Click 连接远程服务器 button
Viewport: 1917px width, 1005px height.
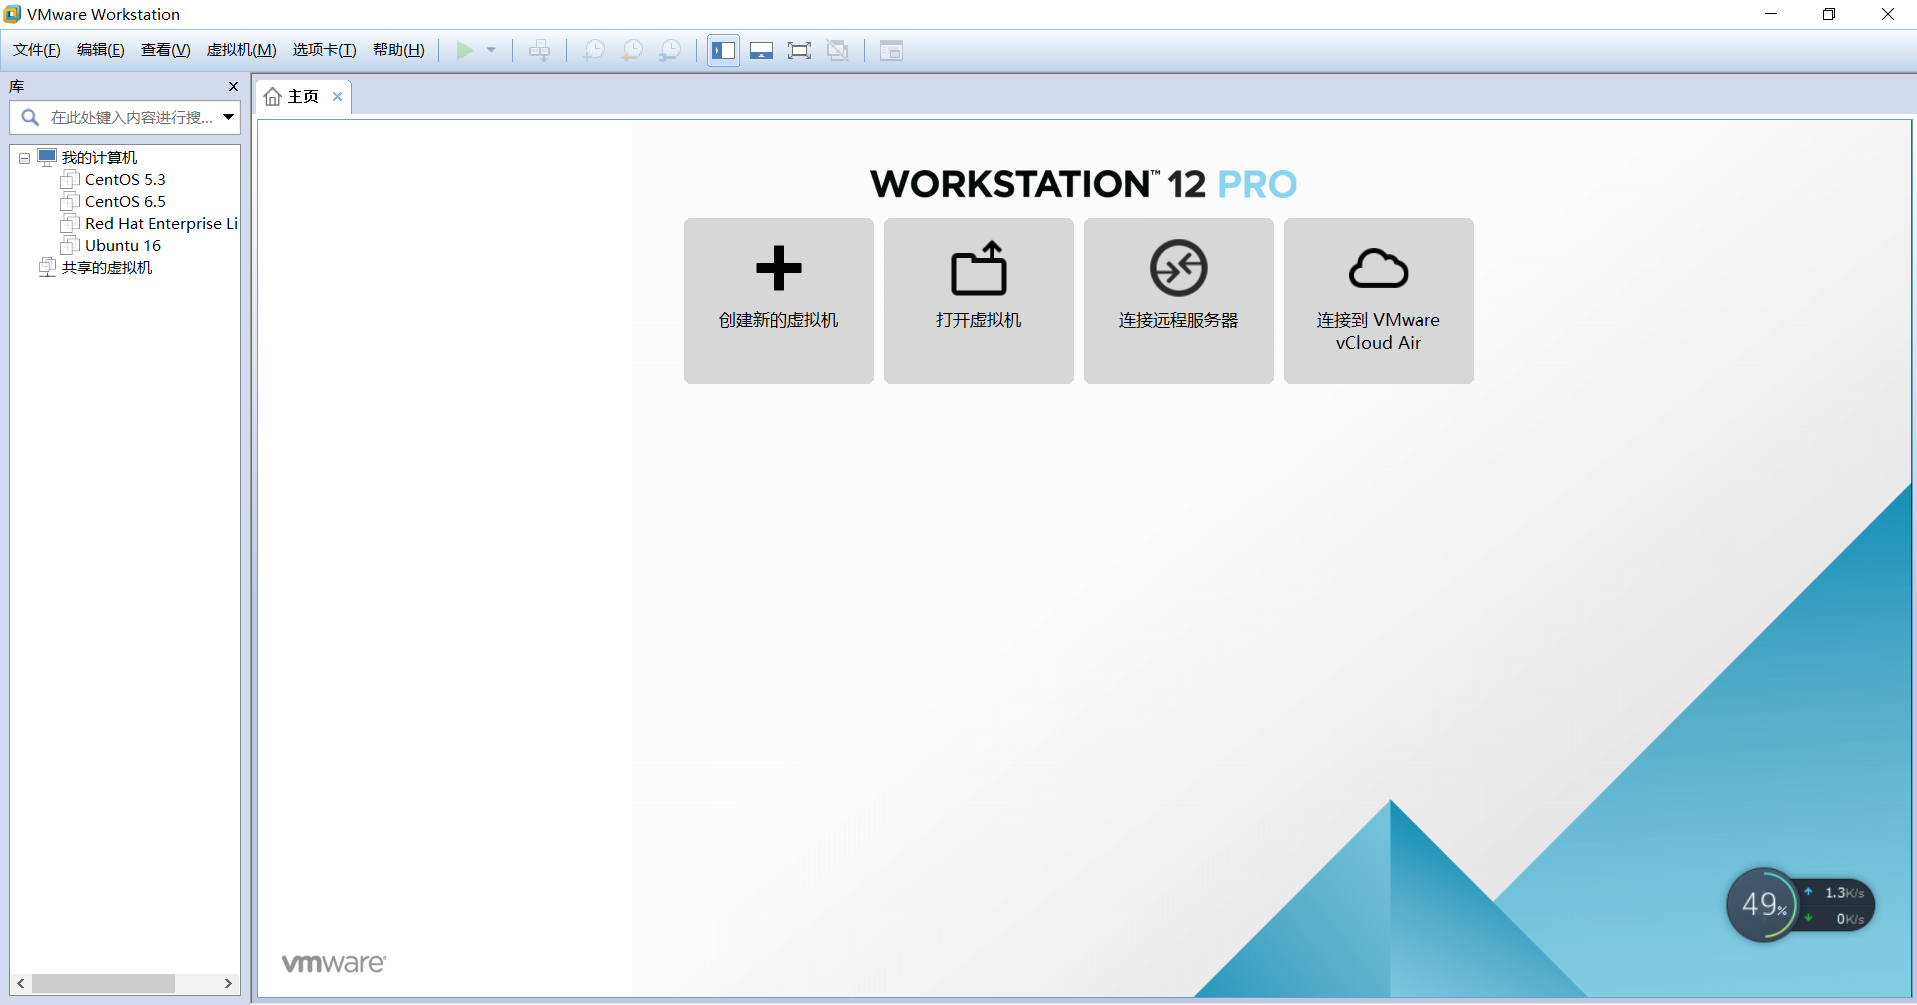1179,301
